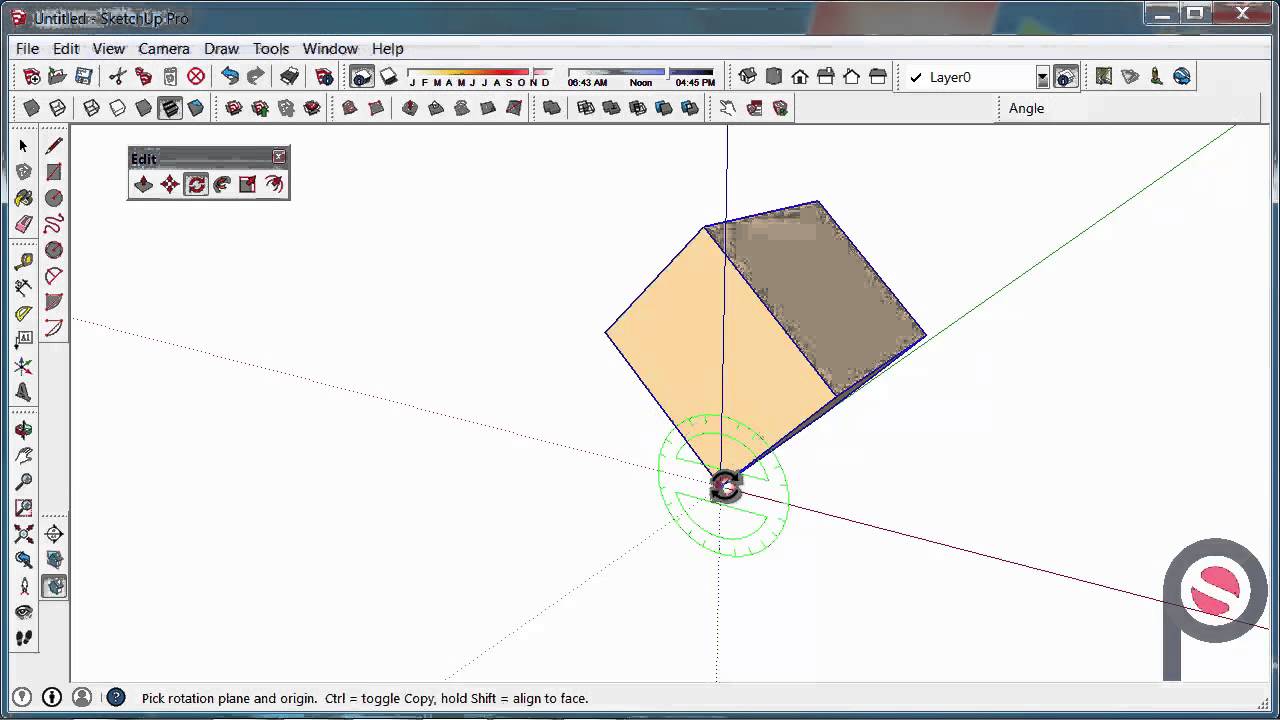Toggle the Shadows display button
This screenshot has width=1280, height=720.
[388, 76]
